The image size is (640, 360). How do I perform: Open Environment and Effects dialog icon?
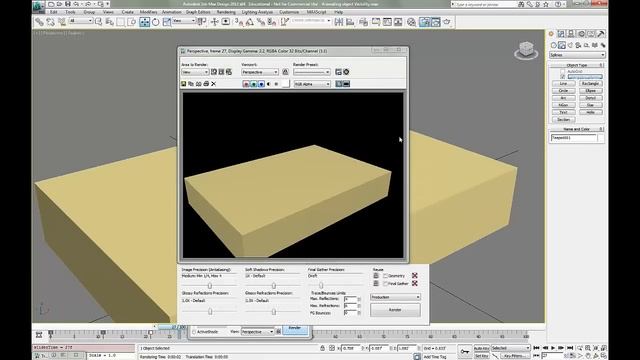pos(346,72)
